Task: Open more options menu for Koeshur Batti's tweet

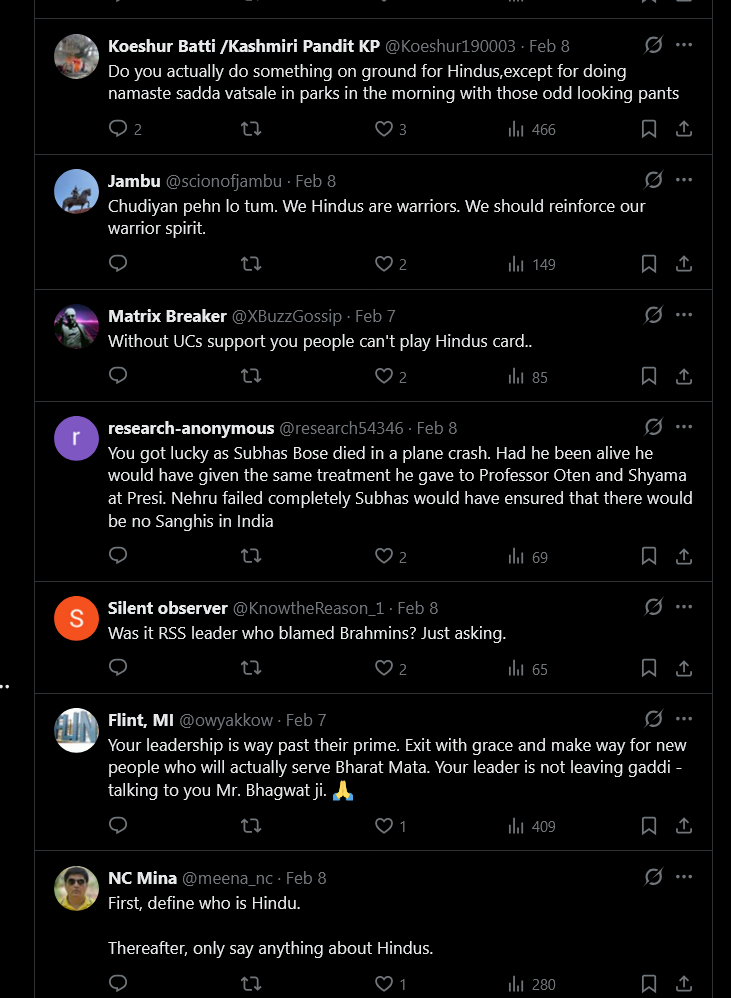Action: [x=684, y=45]
